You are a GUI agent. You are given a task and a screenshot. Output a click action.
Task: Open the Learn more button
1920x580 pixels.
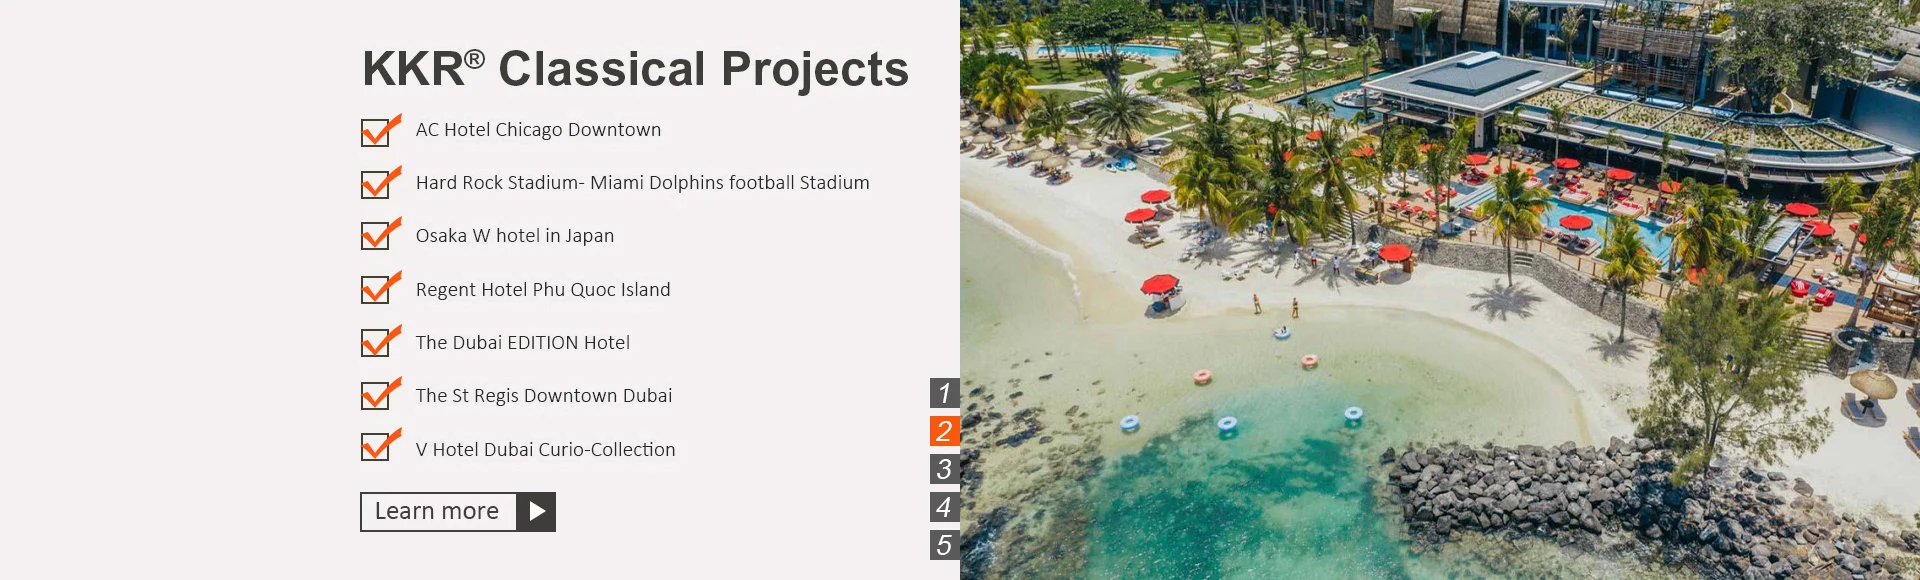click(x=457, y=512)
